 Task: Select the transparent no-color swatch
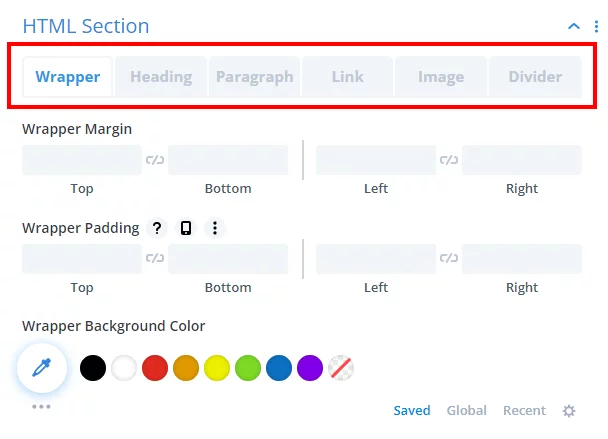[341, 368]
